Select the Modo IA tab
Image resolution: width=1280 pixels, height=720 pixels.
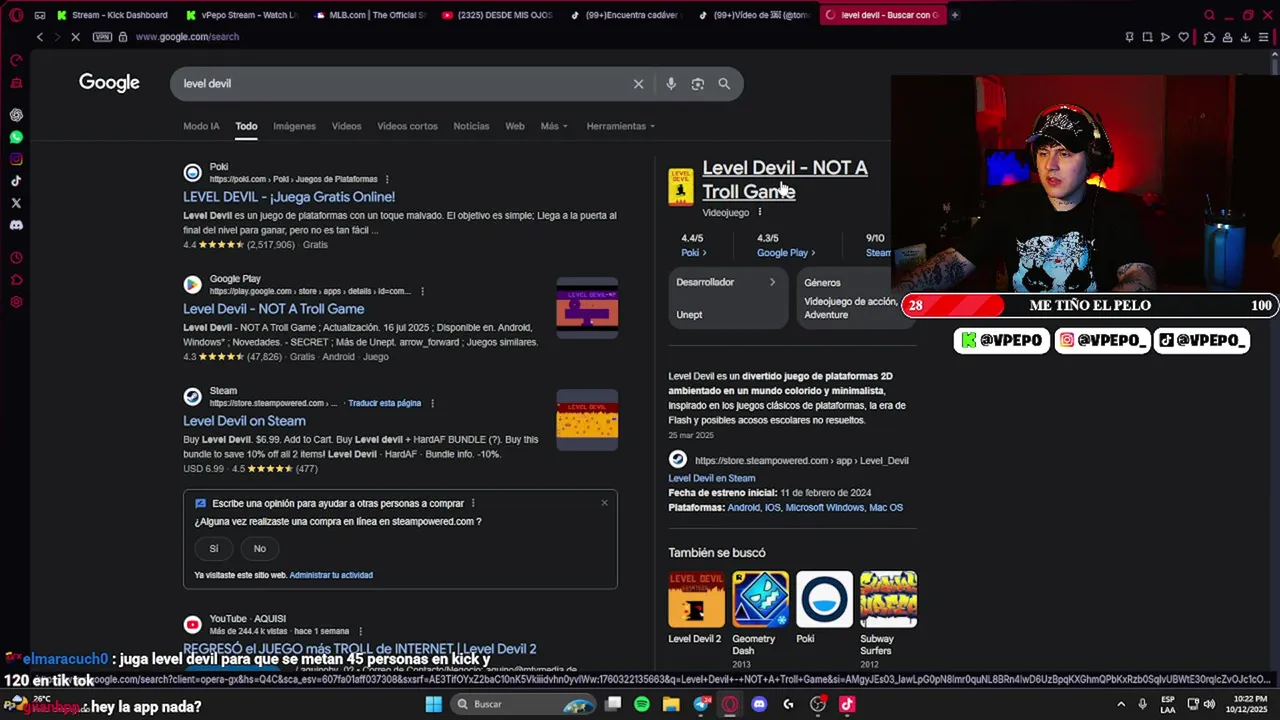[x=201, y=126]
